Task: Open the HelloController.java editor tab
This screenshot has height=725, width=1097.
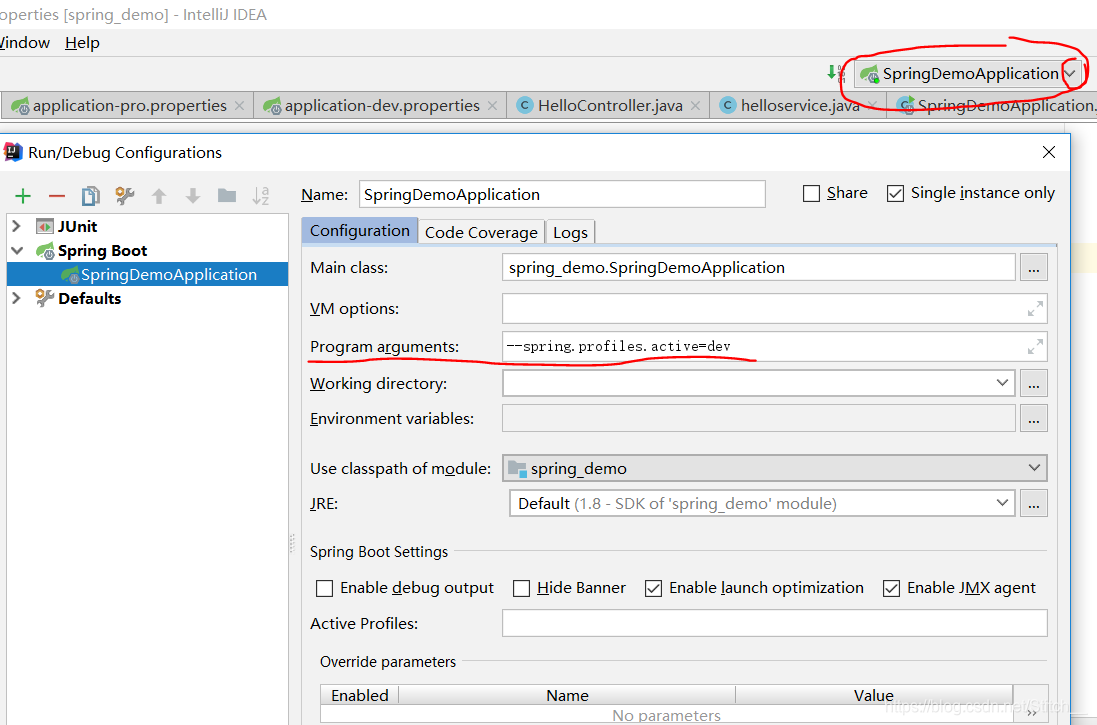Action: [610, 106]
